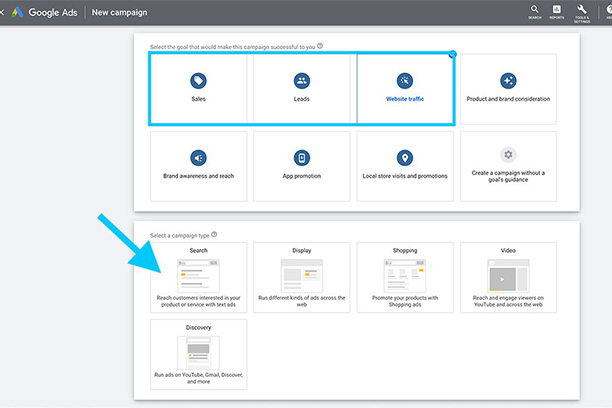Open Tools & Settings wrench icon
Image resolution: width=612 pixels, height=408 pixels.
click(x=582, y=13)
